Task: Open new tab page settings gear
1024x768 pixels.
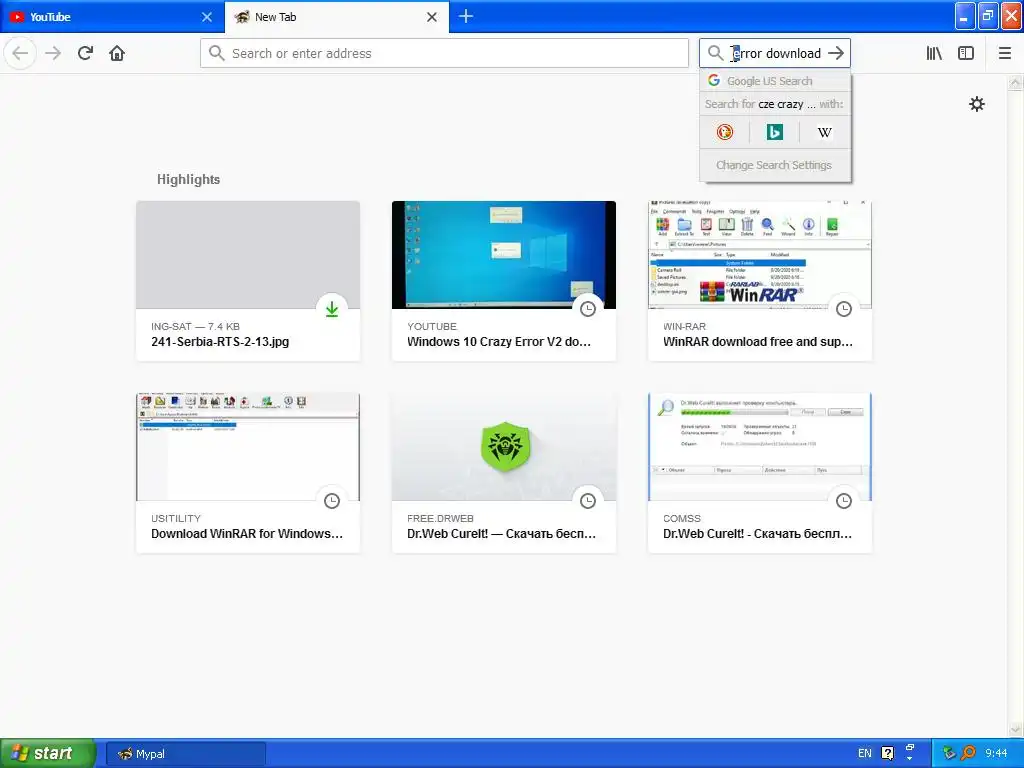Action: coord(976,104)
